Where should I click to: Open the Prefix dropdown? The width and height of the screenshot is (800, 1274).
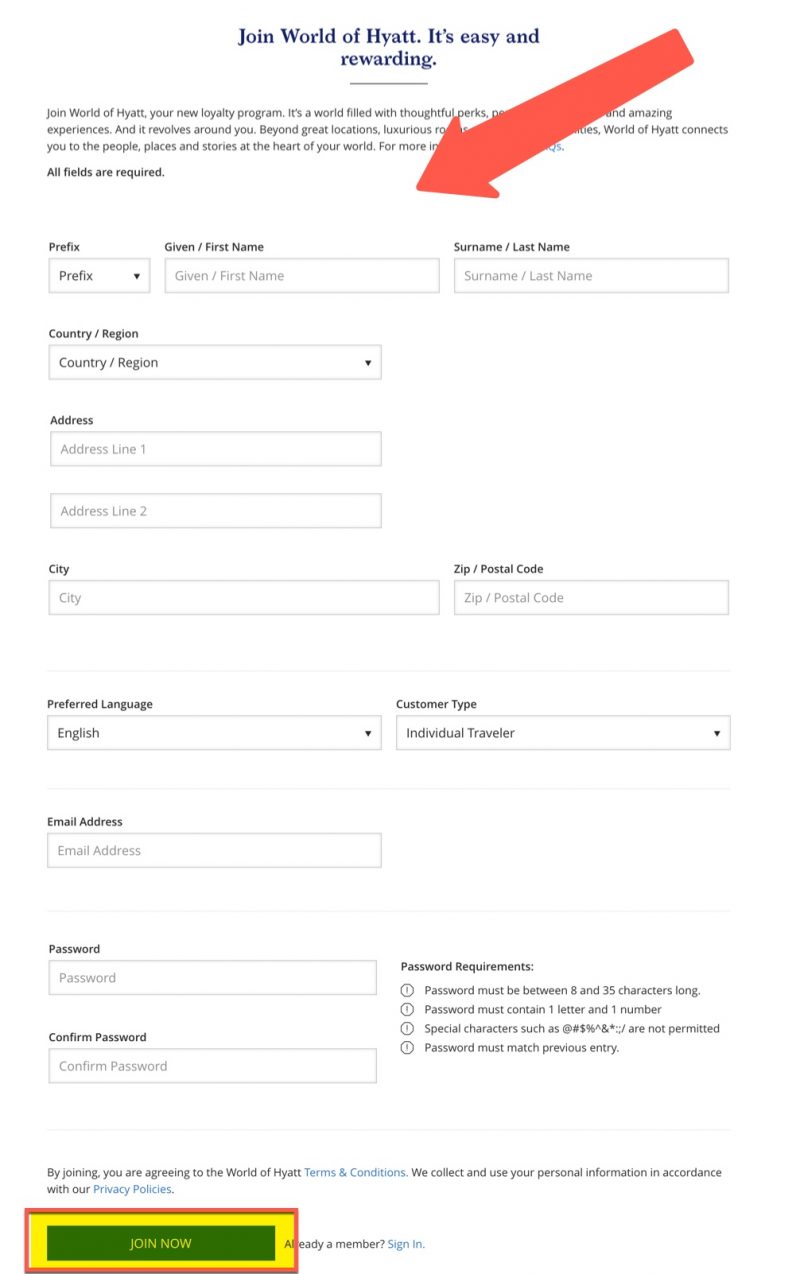coord(98,275)
